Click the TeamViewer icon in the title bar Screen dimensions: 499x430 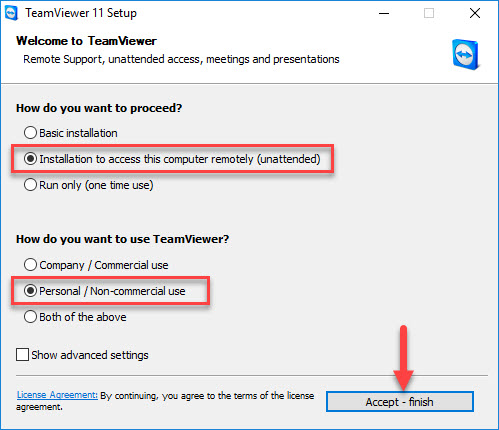11,13
